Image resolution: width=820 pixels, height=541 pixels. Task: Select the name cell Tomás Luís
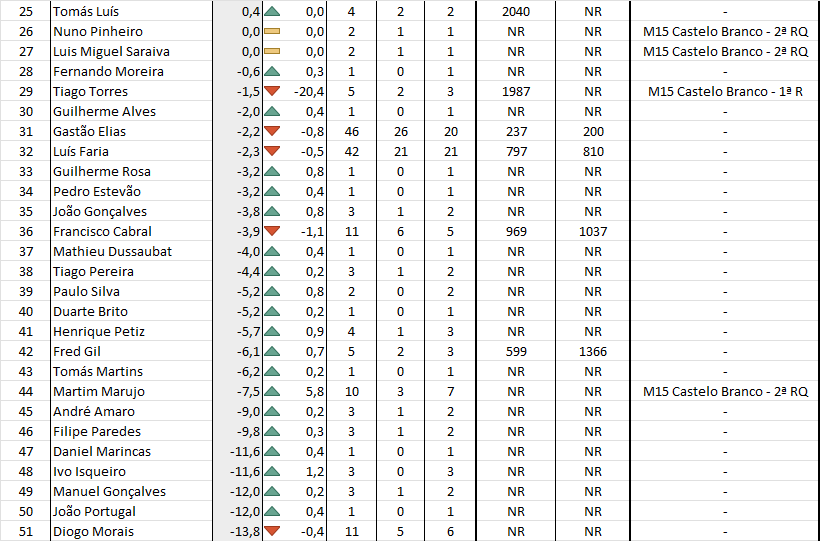pos(131,11)
